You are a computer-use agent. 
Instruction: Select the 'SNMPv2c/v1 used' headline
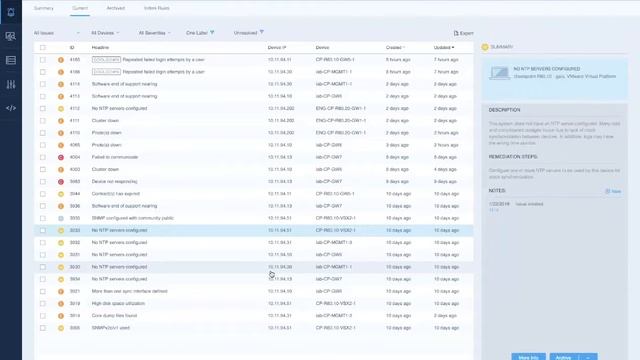tap(111, 328)
